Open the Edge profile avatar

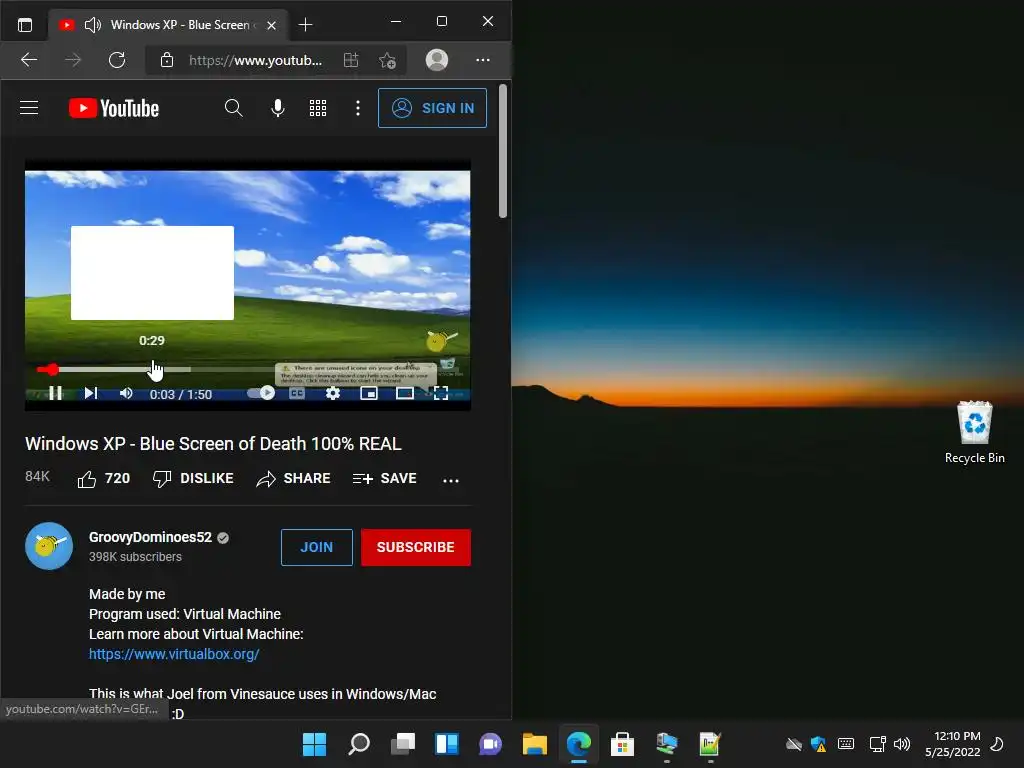pos(437,60)
